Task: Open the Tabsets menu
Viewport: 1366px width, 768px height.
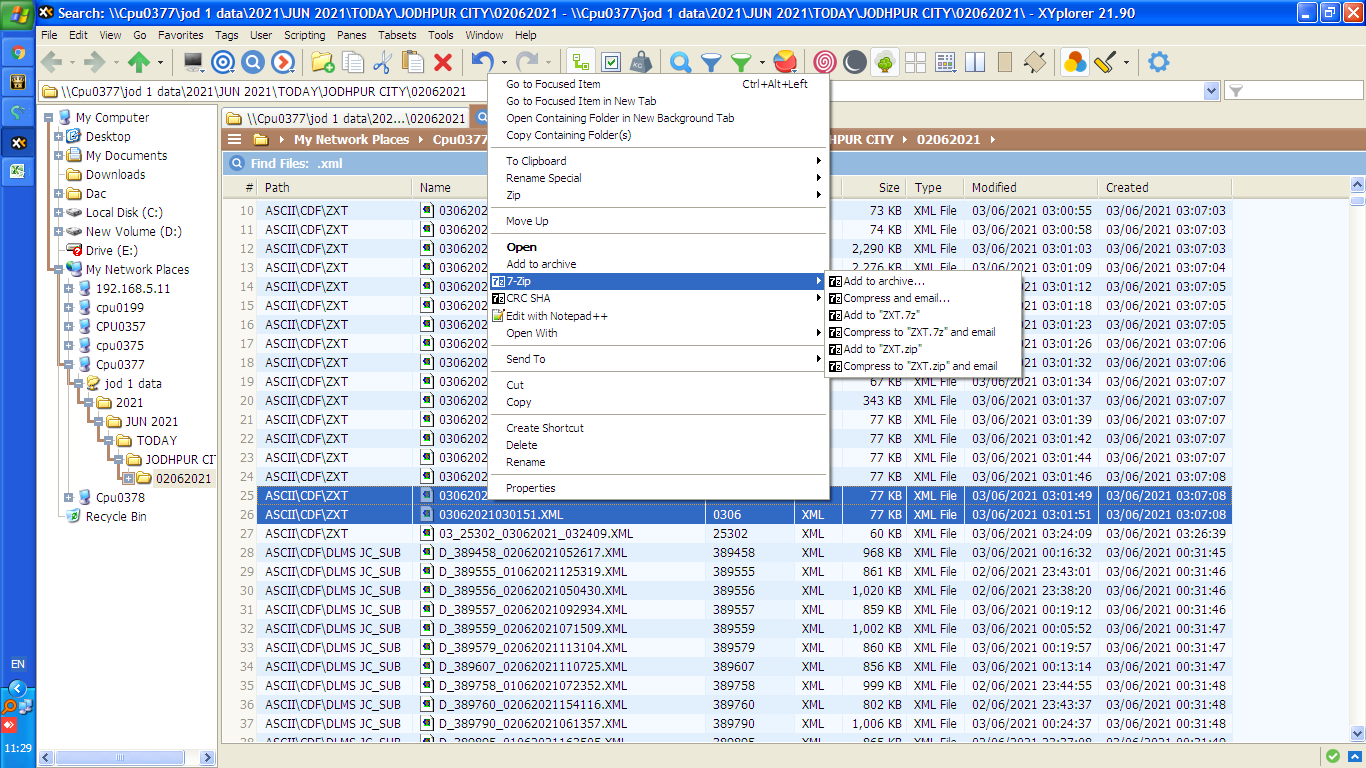Action: 398,35
